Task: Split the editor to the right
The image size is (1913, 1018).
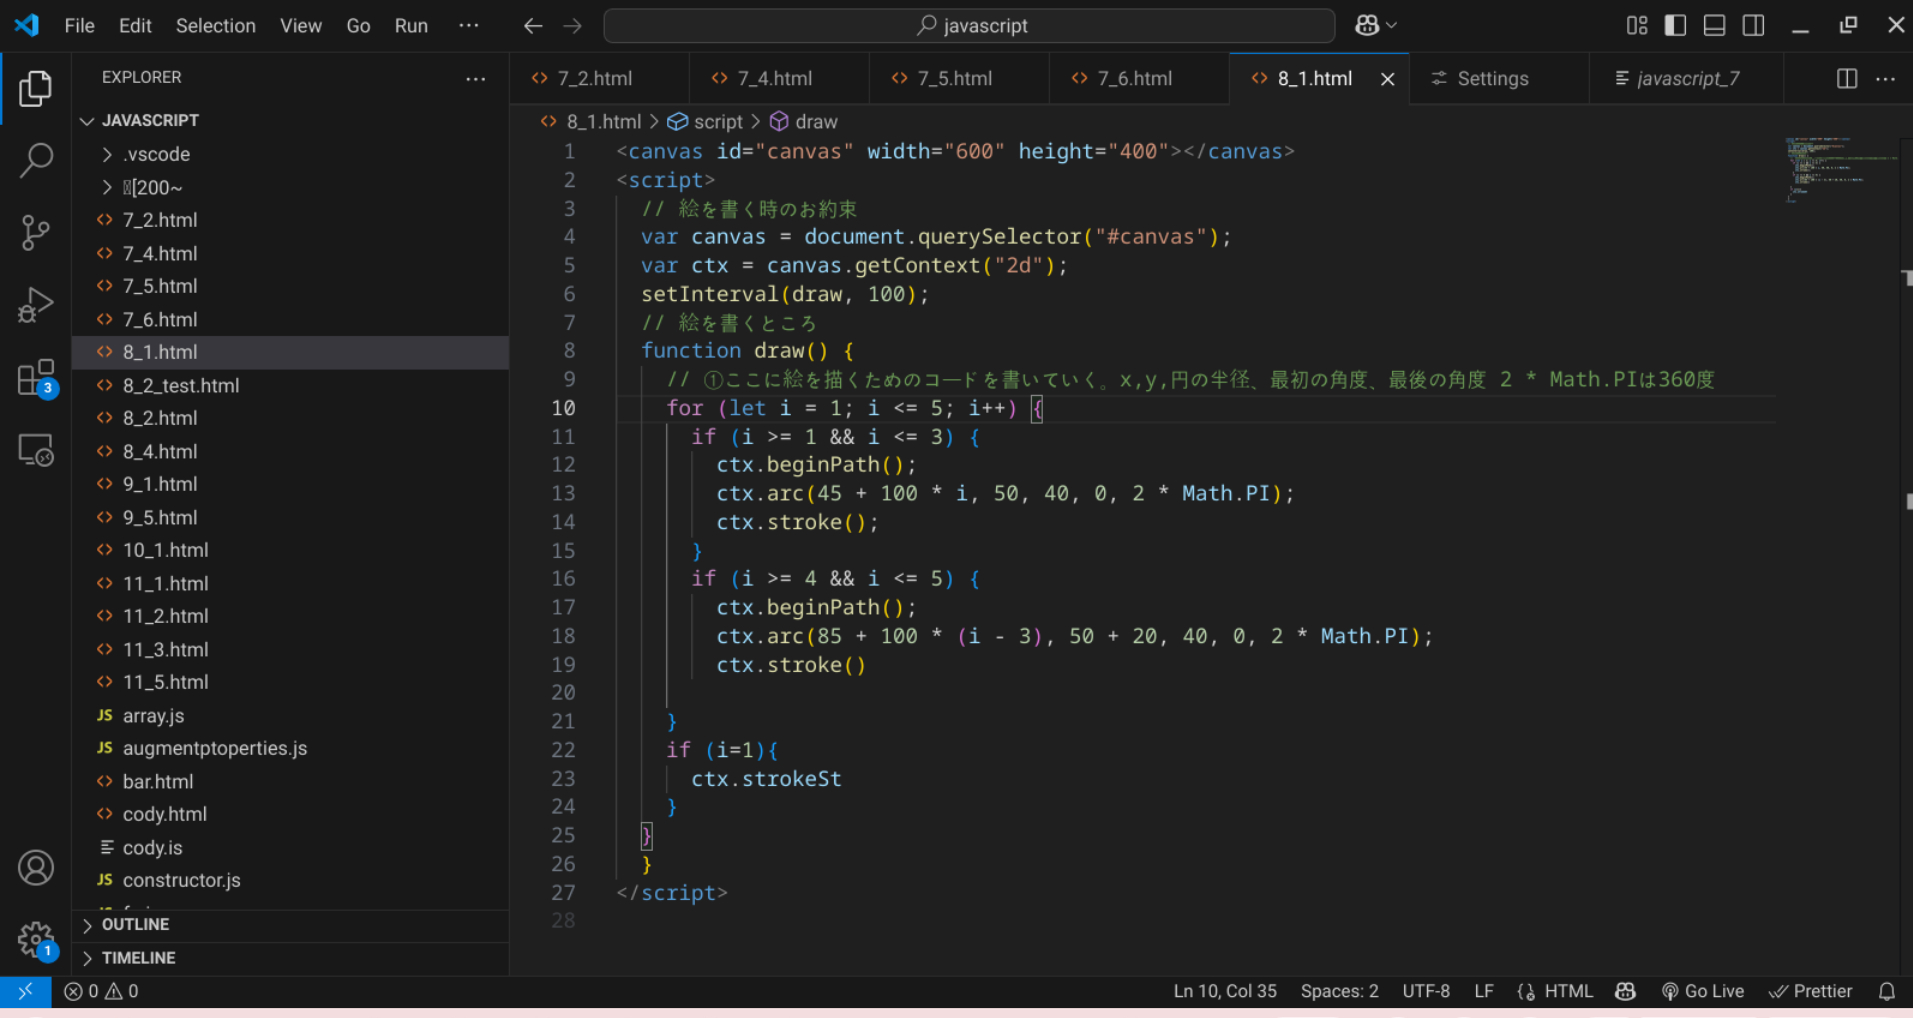Action: [x=1847, y=79]
